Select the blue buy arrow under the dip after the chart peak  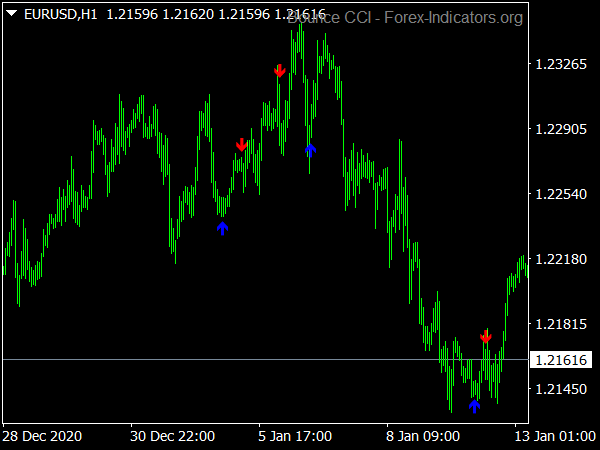[x=310, y=150]
